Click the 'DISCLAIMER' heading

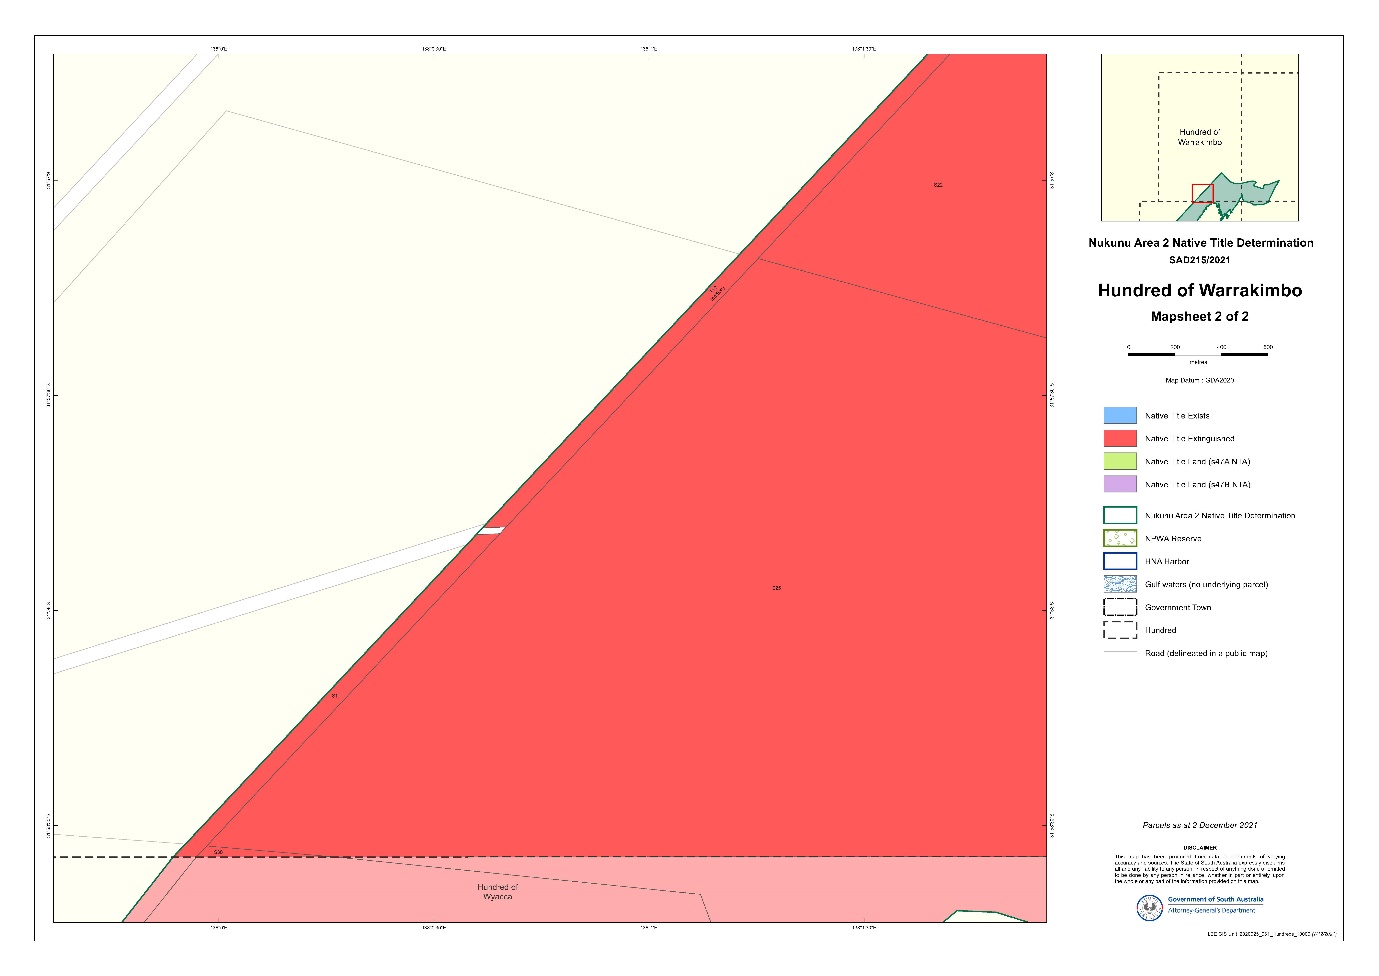point(1200,848)
